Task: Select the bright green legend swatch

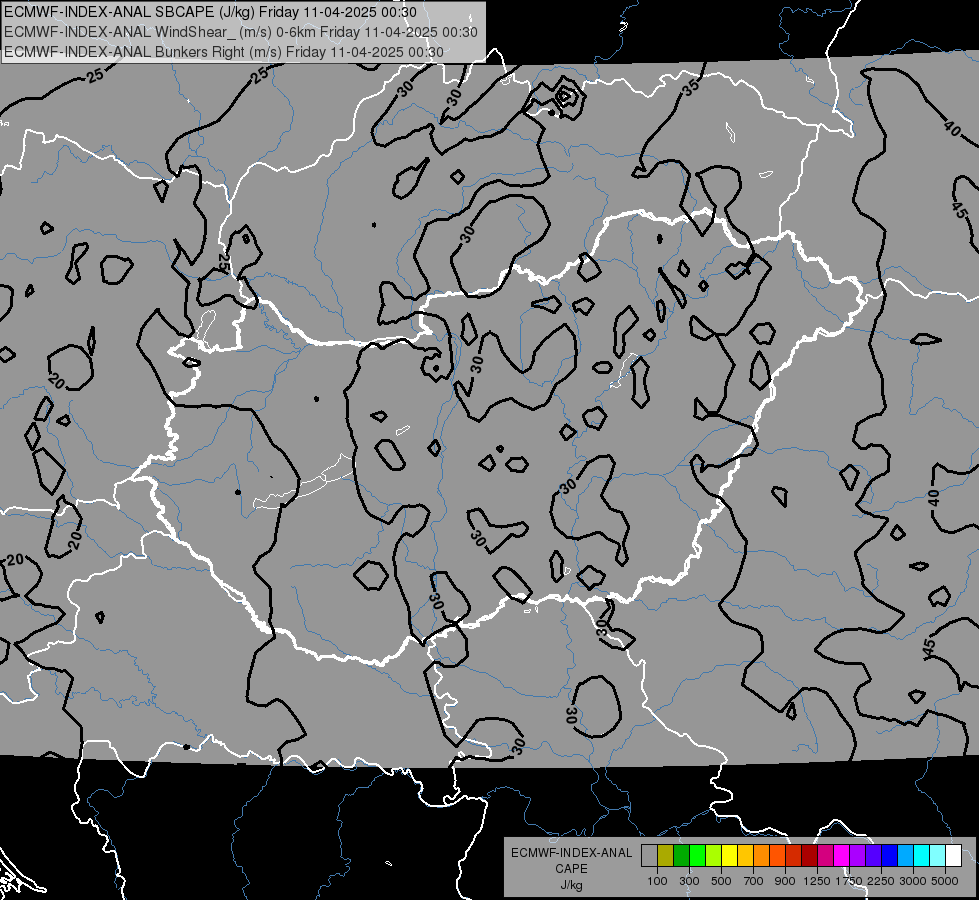Action: [697, 856]
